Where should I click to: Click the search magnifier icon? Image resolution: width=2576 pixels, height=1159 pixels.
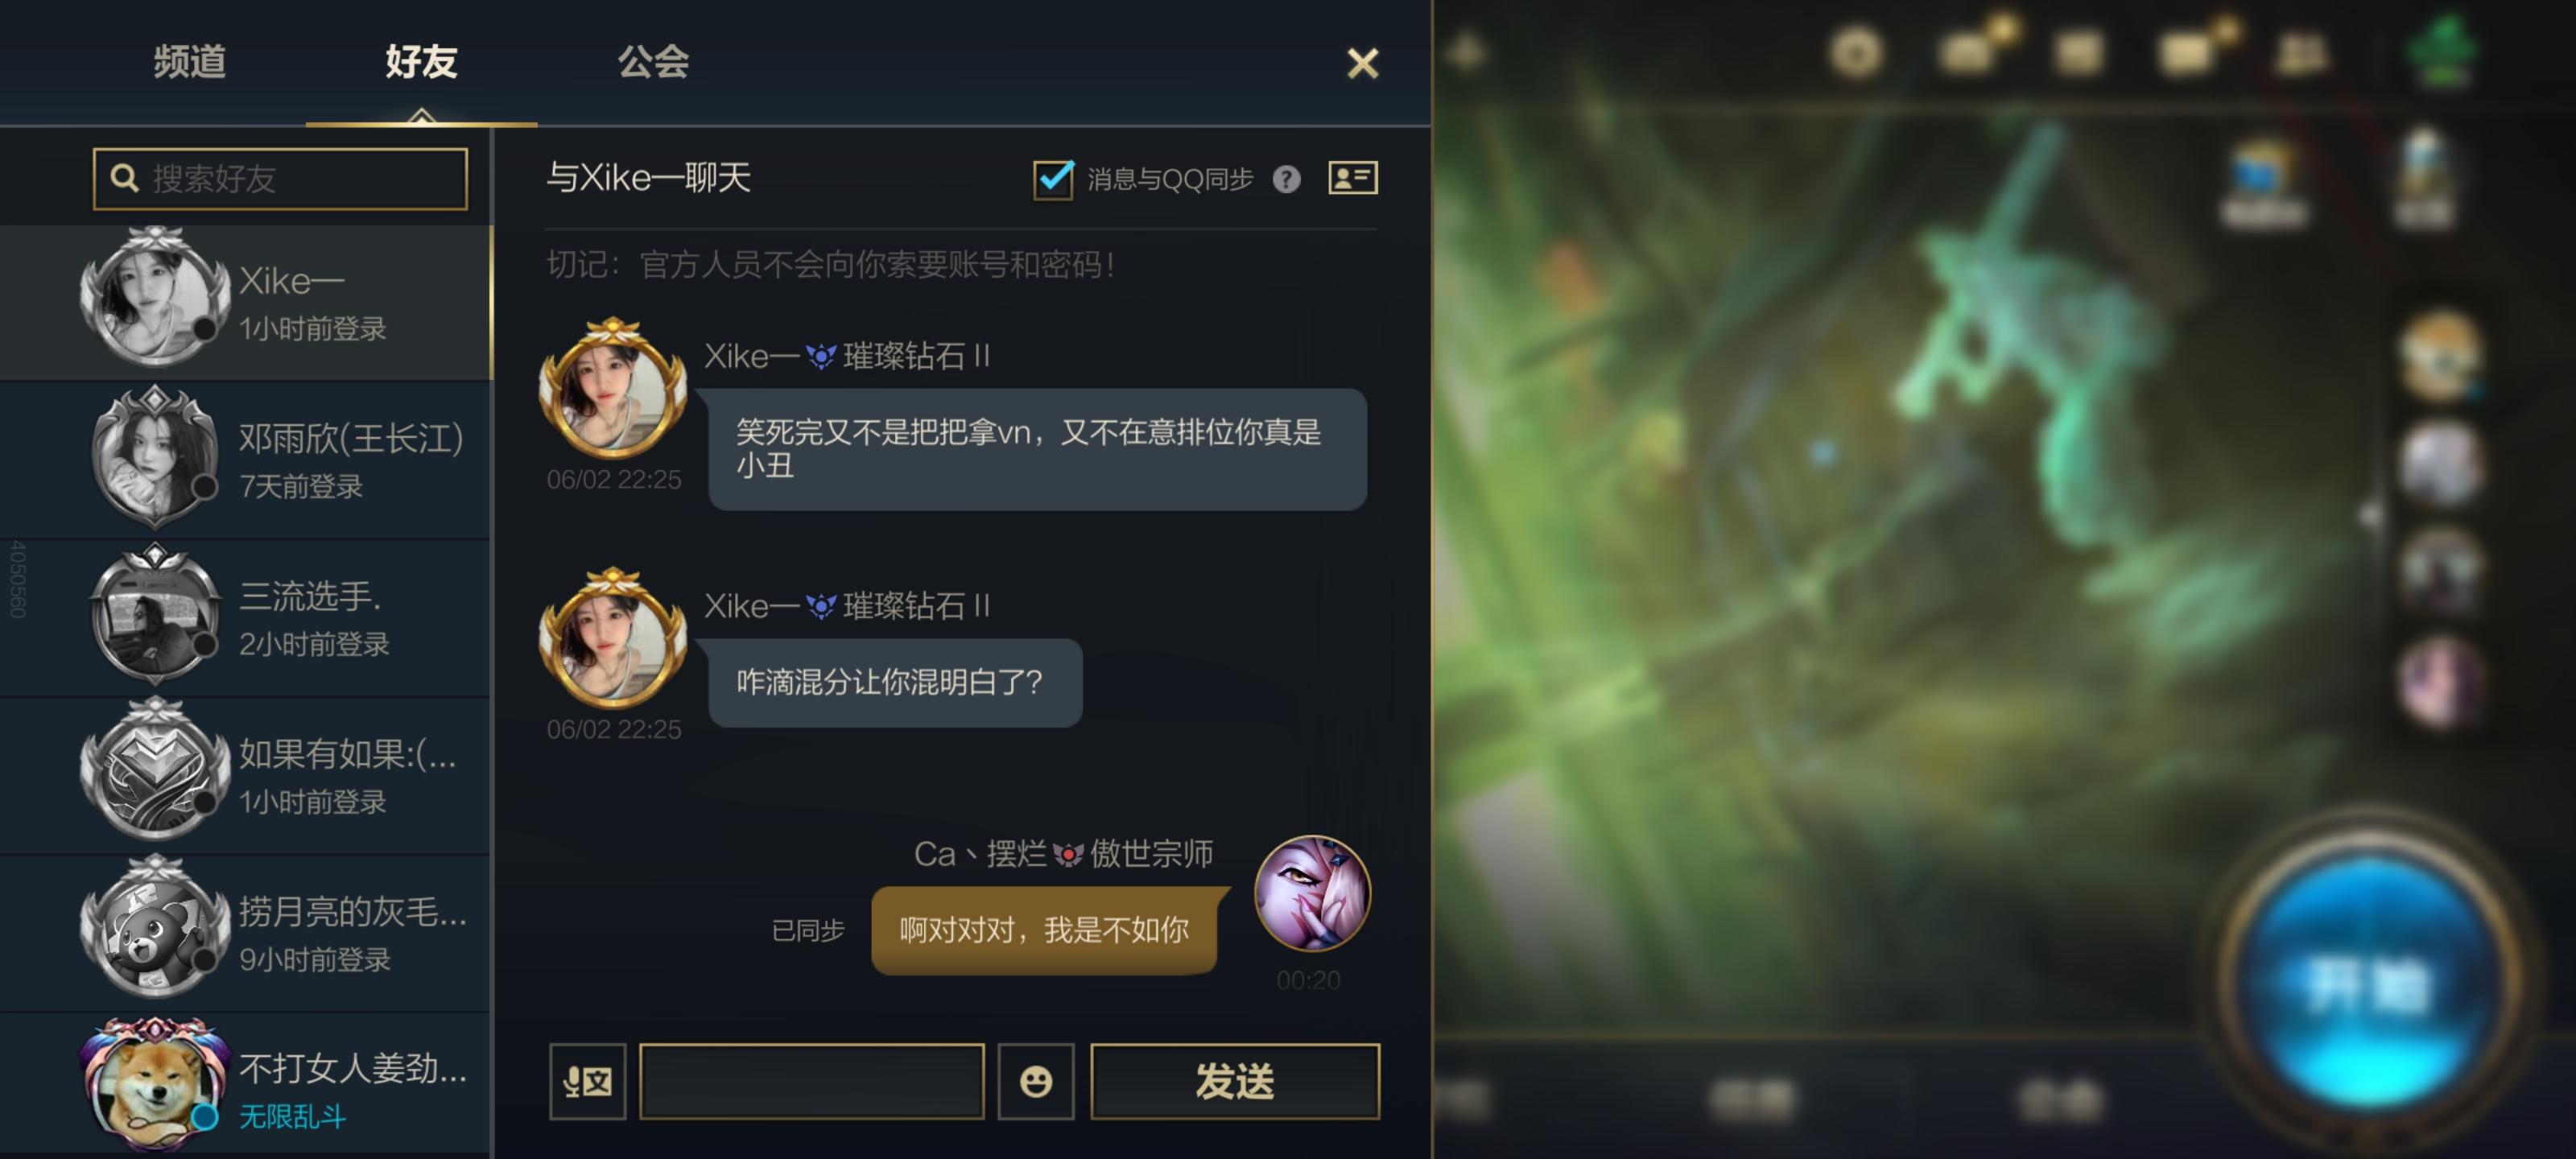click(124, 178)
